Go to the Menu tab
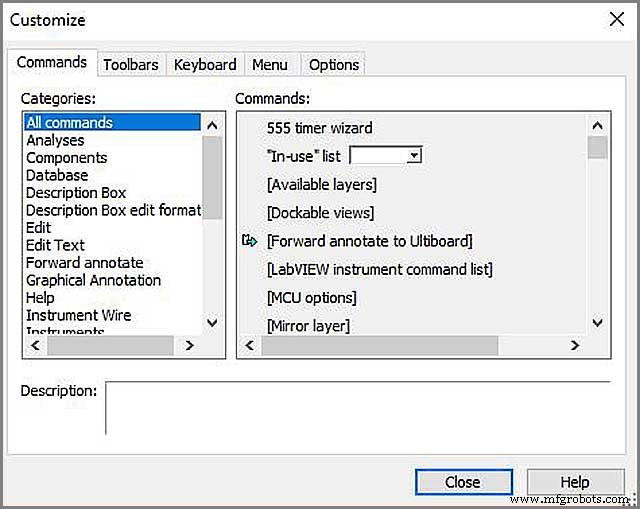The image size is (640, 509). click(269, 64)
